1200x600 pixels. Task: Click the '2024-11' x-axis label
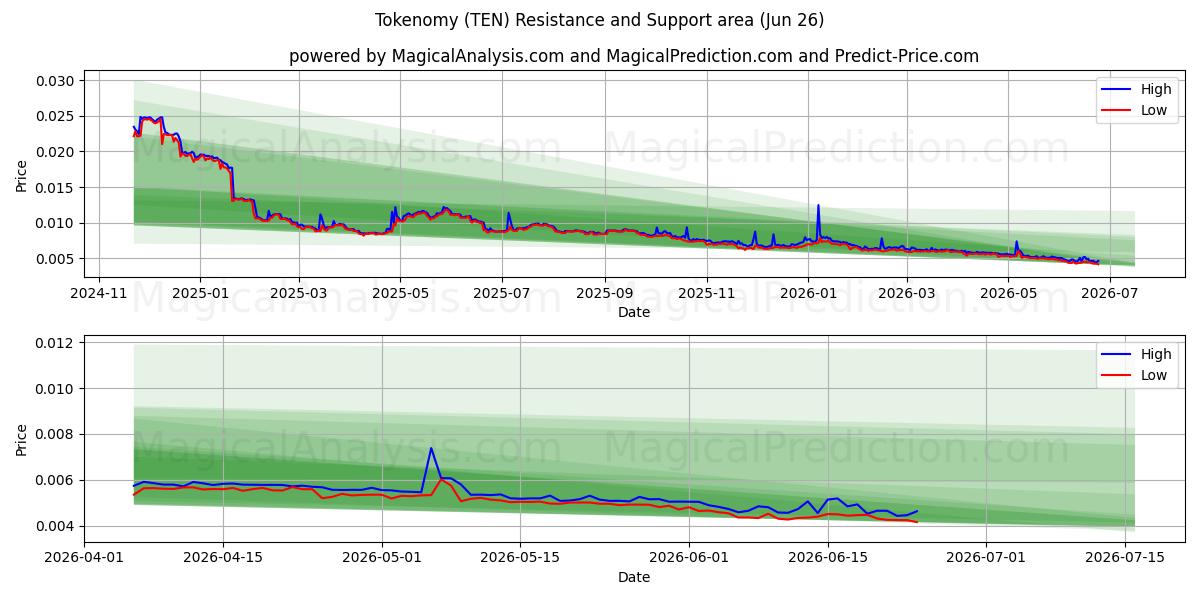[98, 294]
